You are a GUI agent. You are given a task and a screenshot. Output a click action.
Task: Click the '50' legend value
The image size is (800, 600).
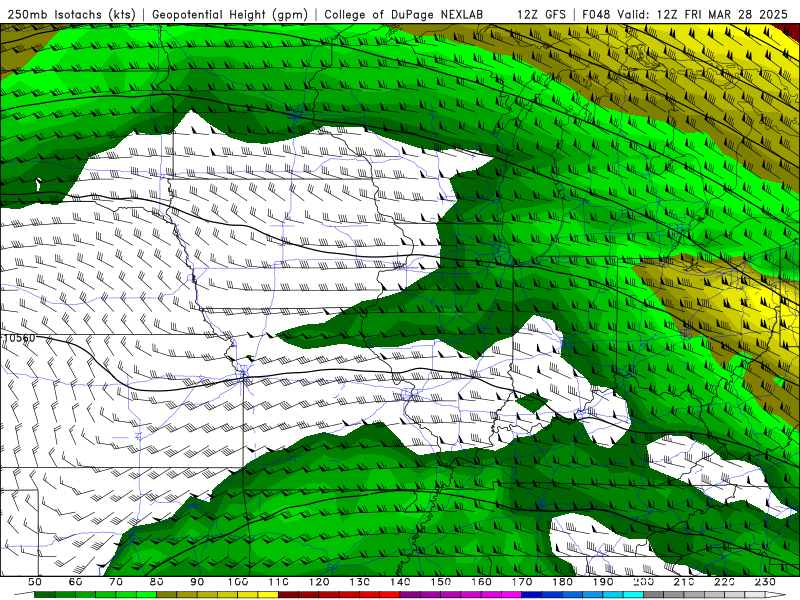point(35,582)
